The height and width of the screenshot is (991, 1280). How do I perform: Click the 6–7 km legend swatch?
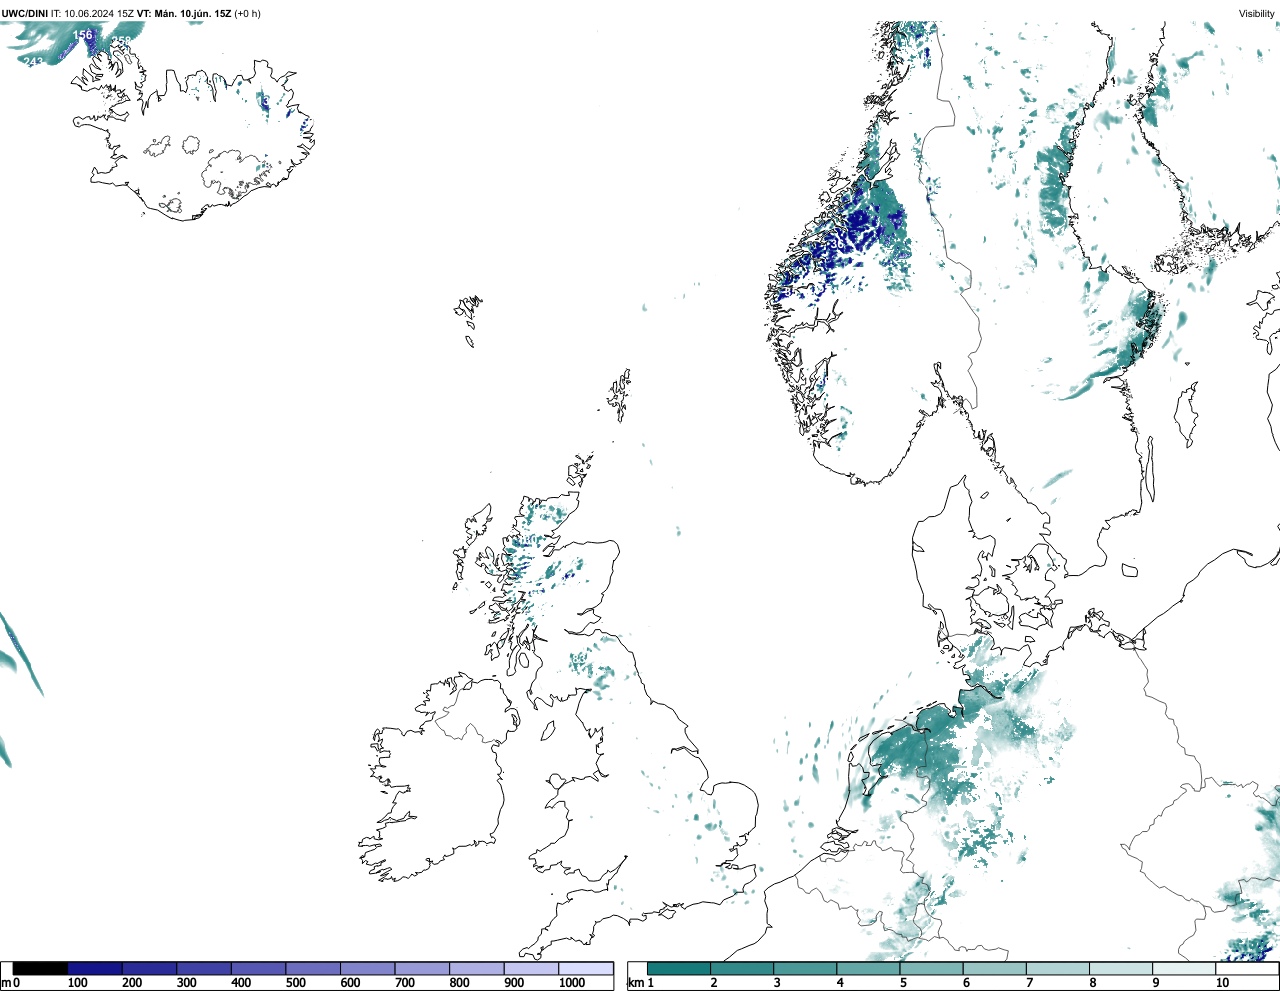tap(994, 968)
